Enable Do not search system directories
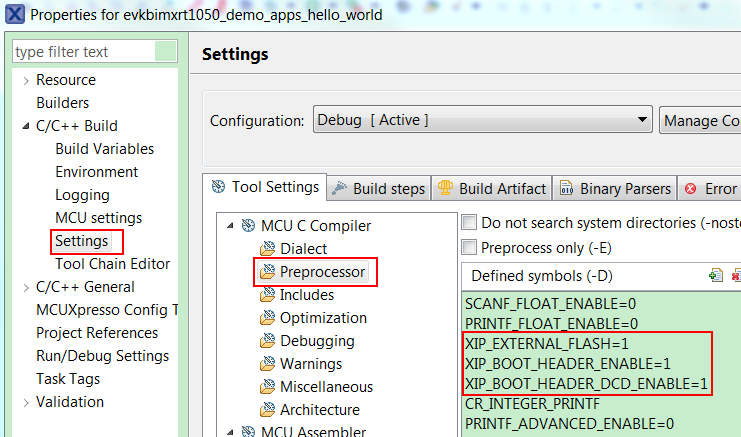The image size is (741, 437). coord(469,223)
